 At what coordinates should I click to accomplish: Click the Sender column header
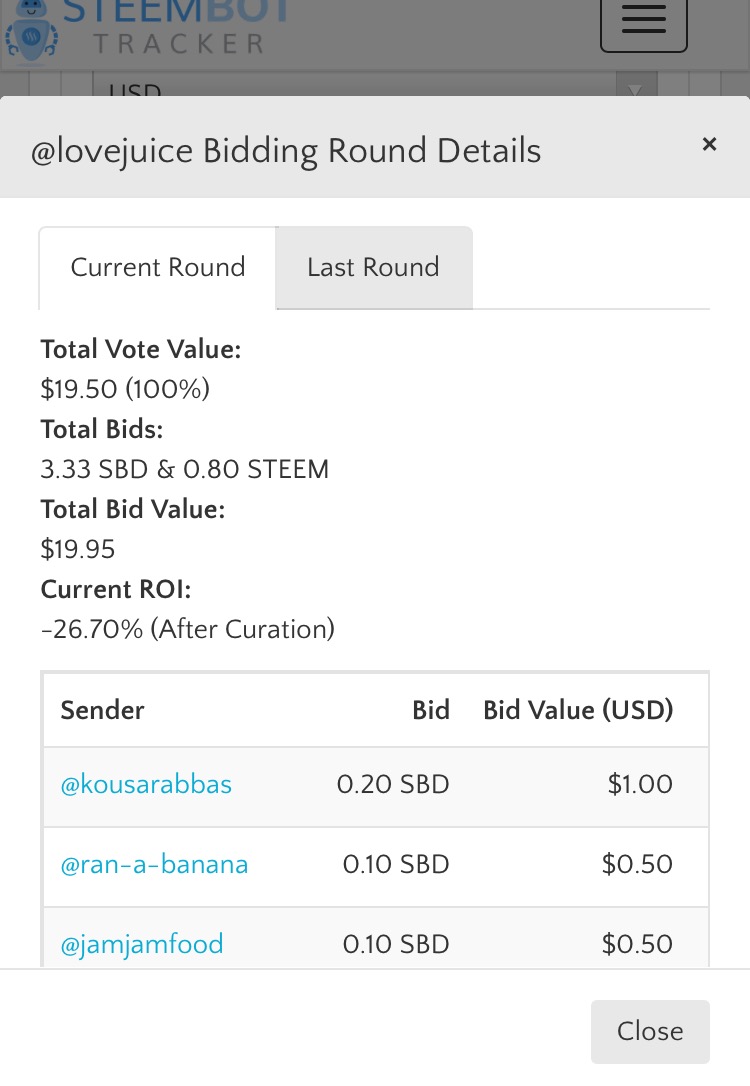pyautogui.click(x=103, y=710)
